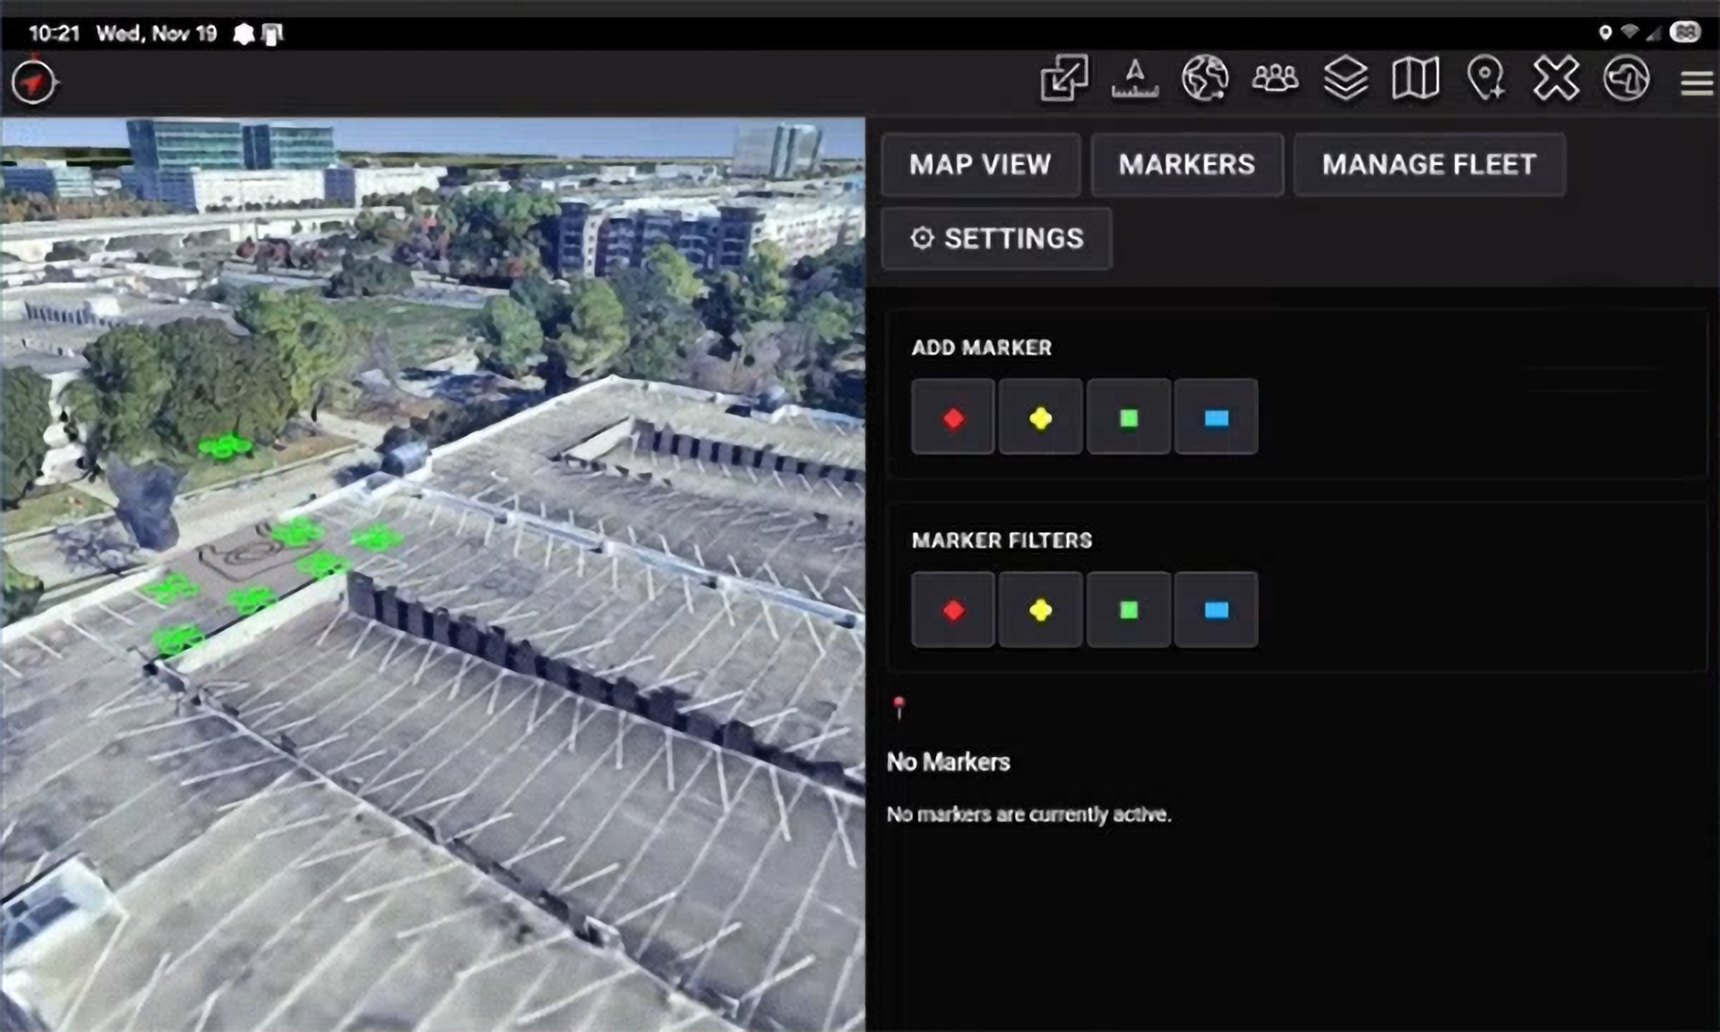Click the 'MARKER FILTERS' section label

(x=1001, y=540)
